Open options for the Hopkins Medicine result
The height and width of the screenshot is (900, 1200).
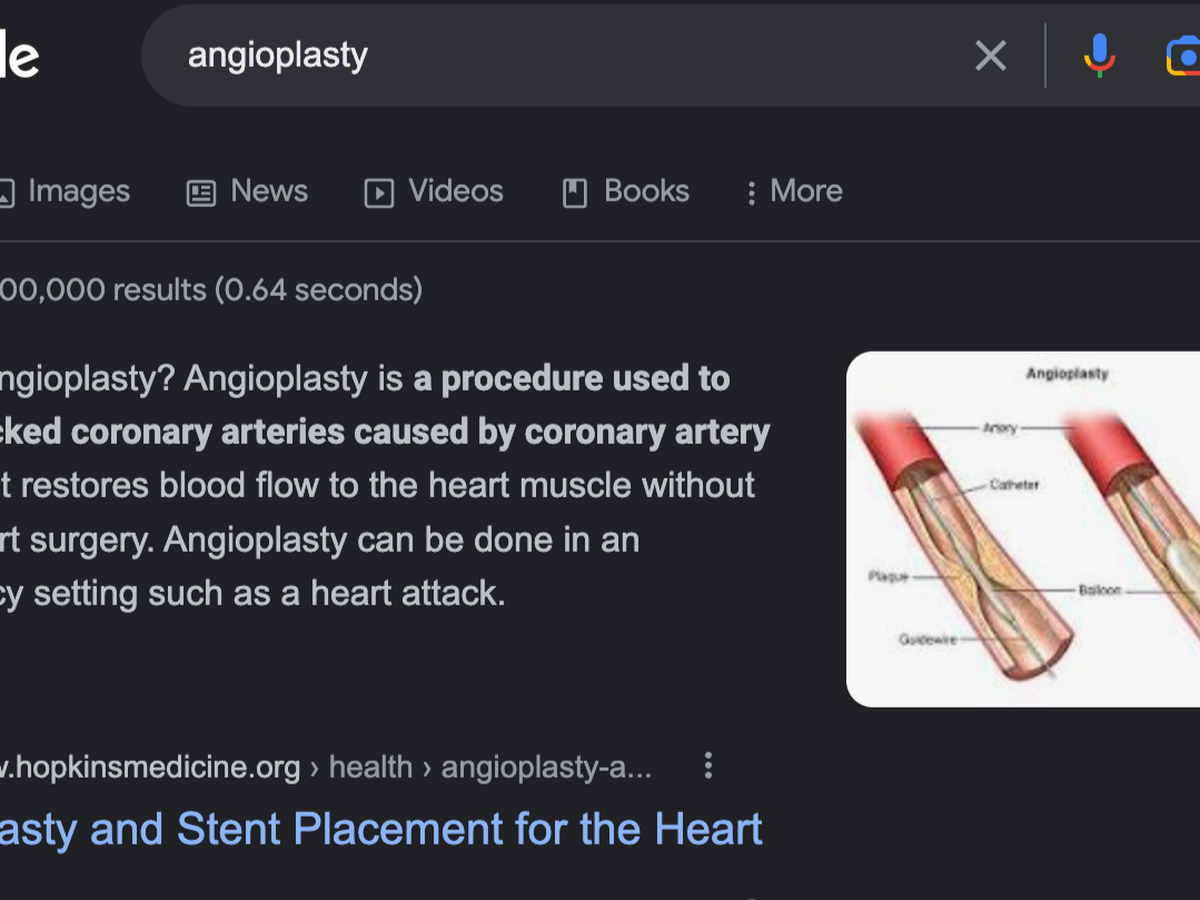tap(708, 767)
